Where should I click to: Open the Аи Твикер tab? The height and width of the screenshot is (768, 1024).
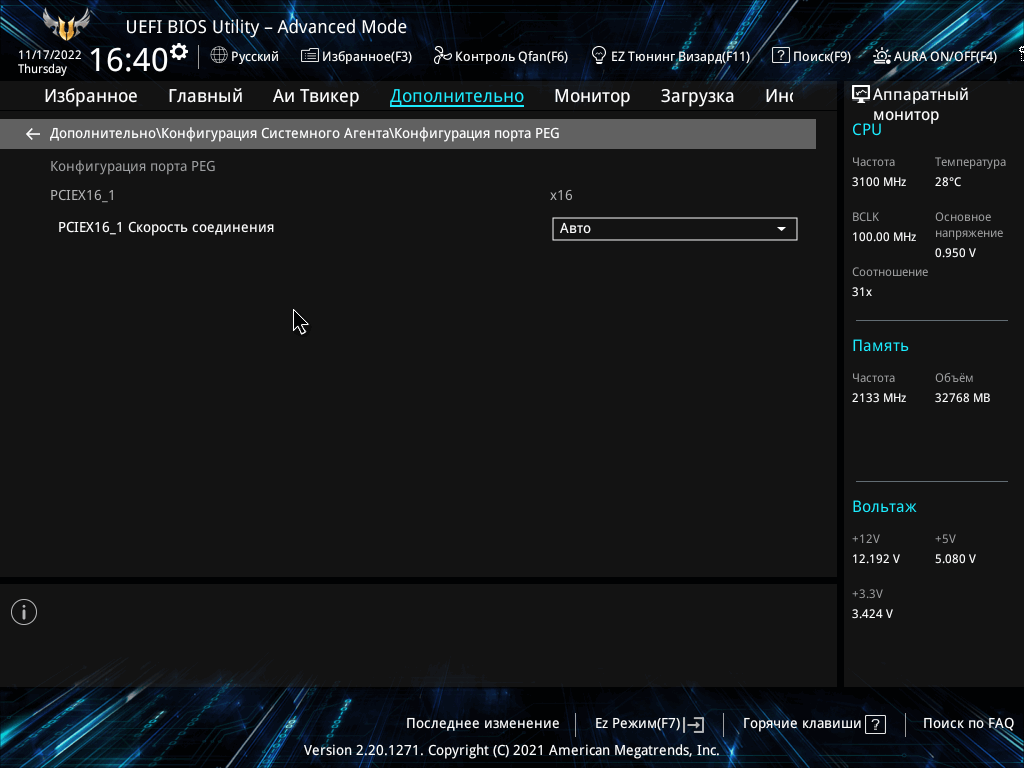[316, 96]
